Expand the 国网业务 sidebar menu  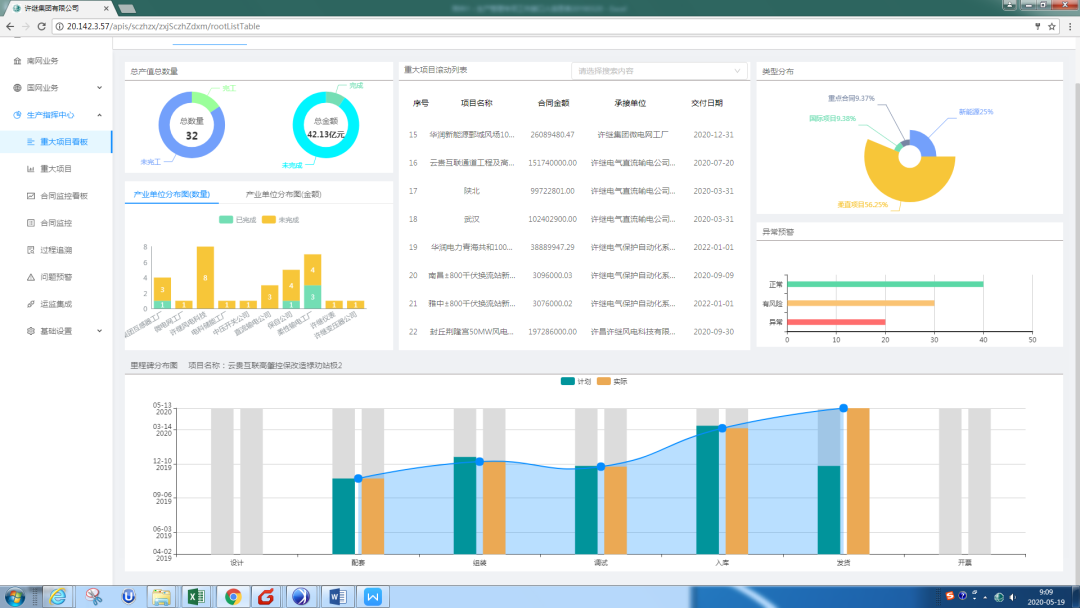click(x=98, y=88)
